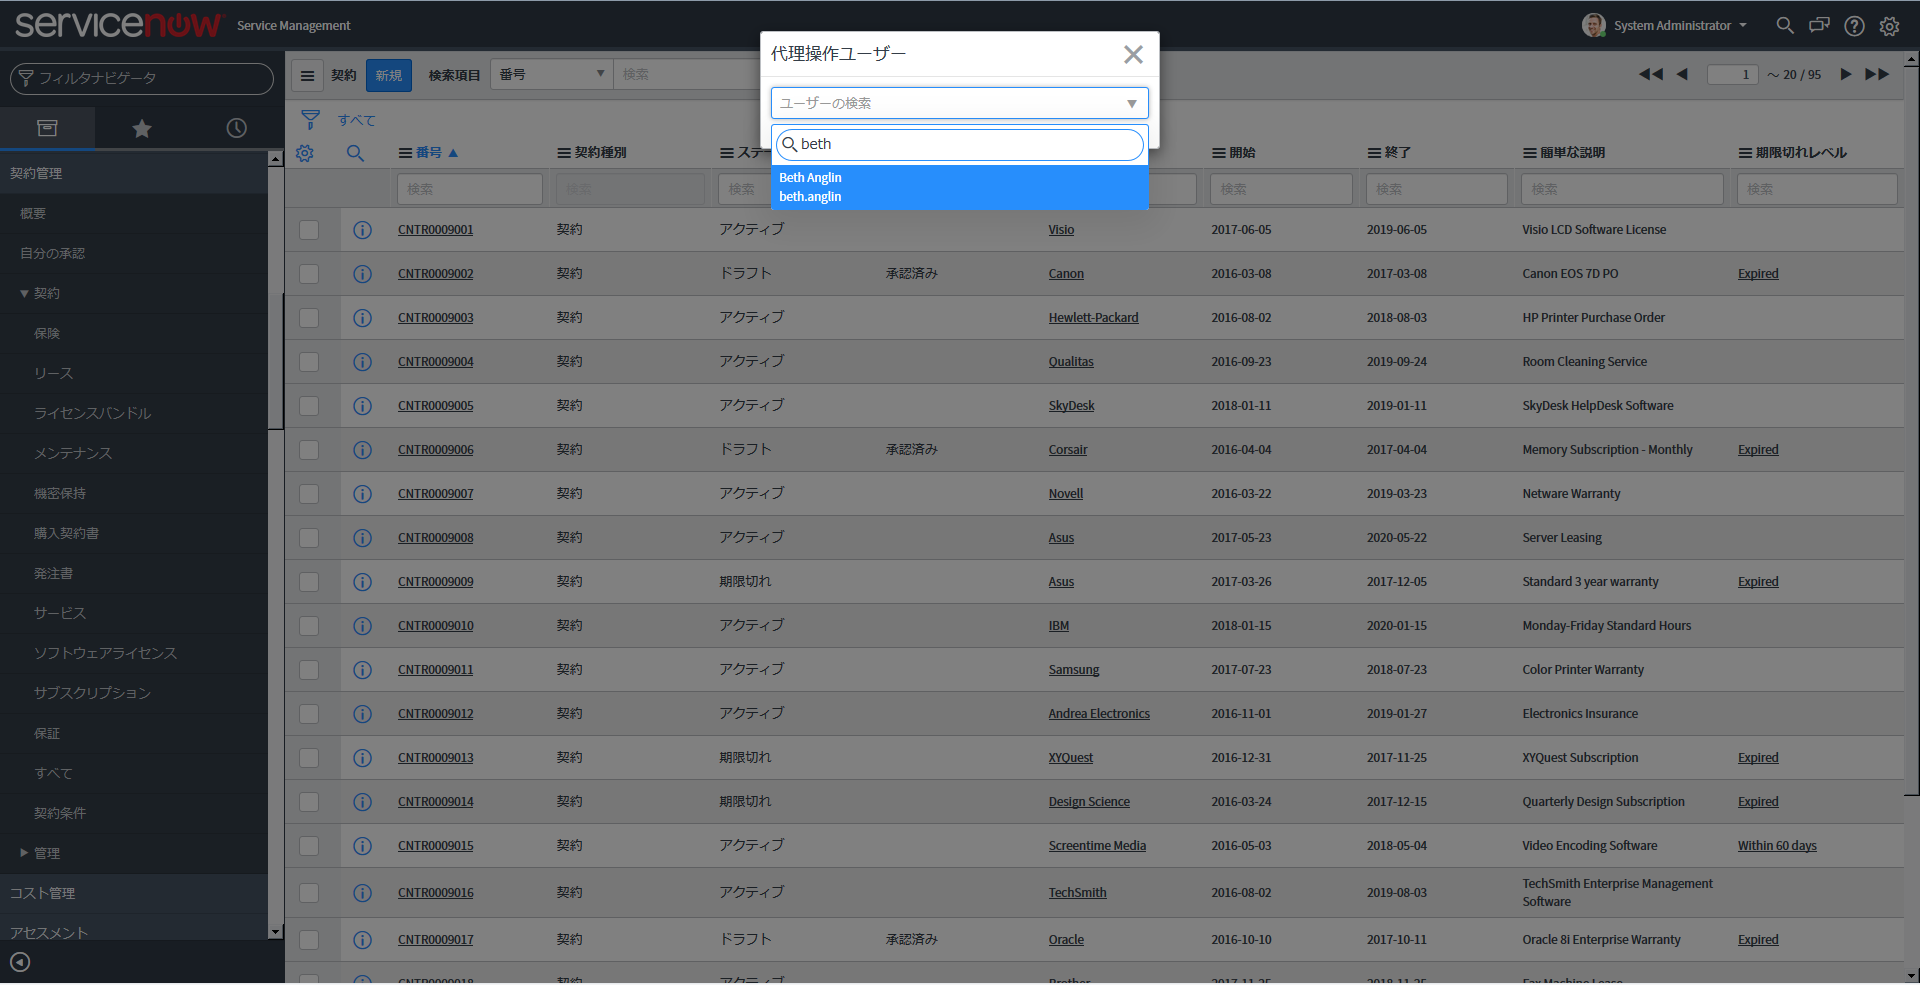Viewport: 1920px width, 985px height.
Task: Open all applications tab in navigator
Action: tap(47, 128)
